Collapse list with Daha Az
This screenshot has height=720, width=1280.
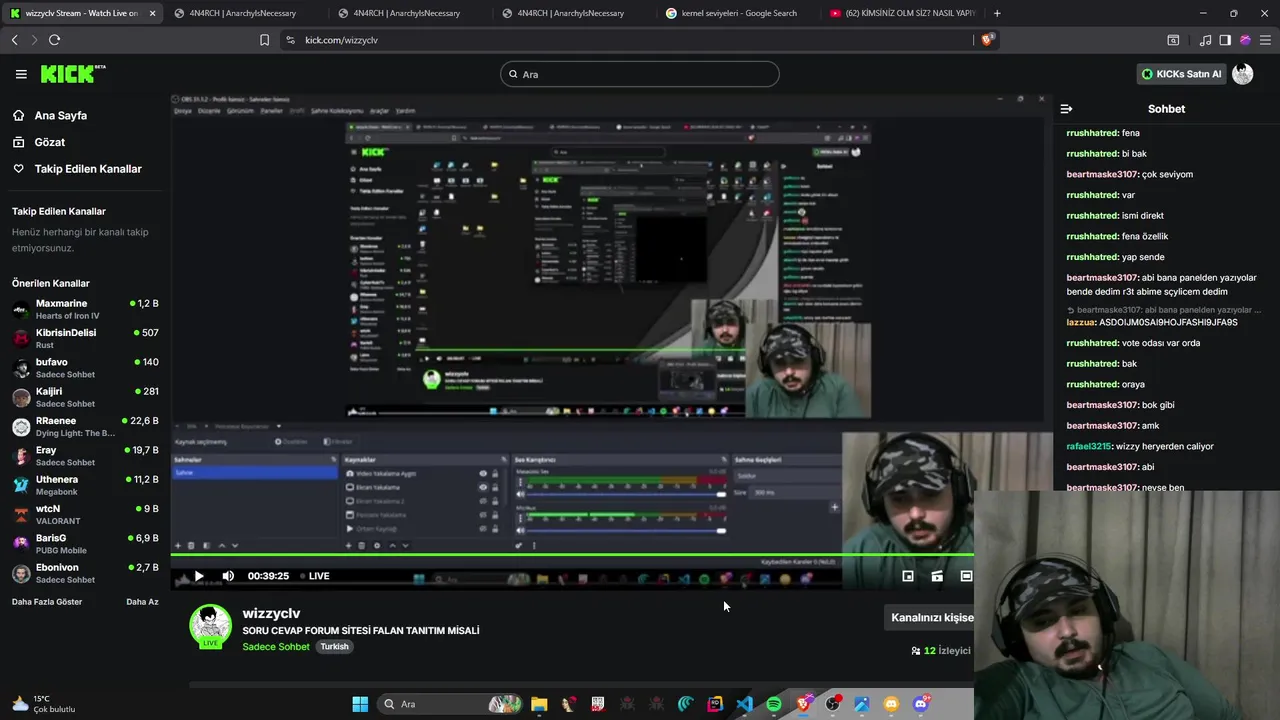[x=142, y=602]
